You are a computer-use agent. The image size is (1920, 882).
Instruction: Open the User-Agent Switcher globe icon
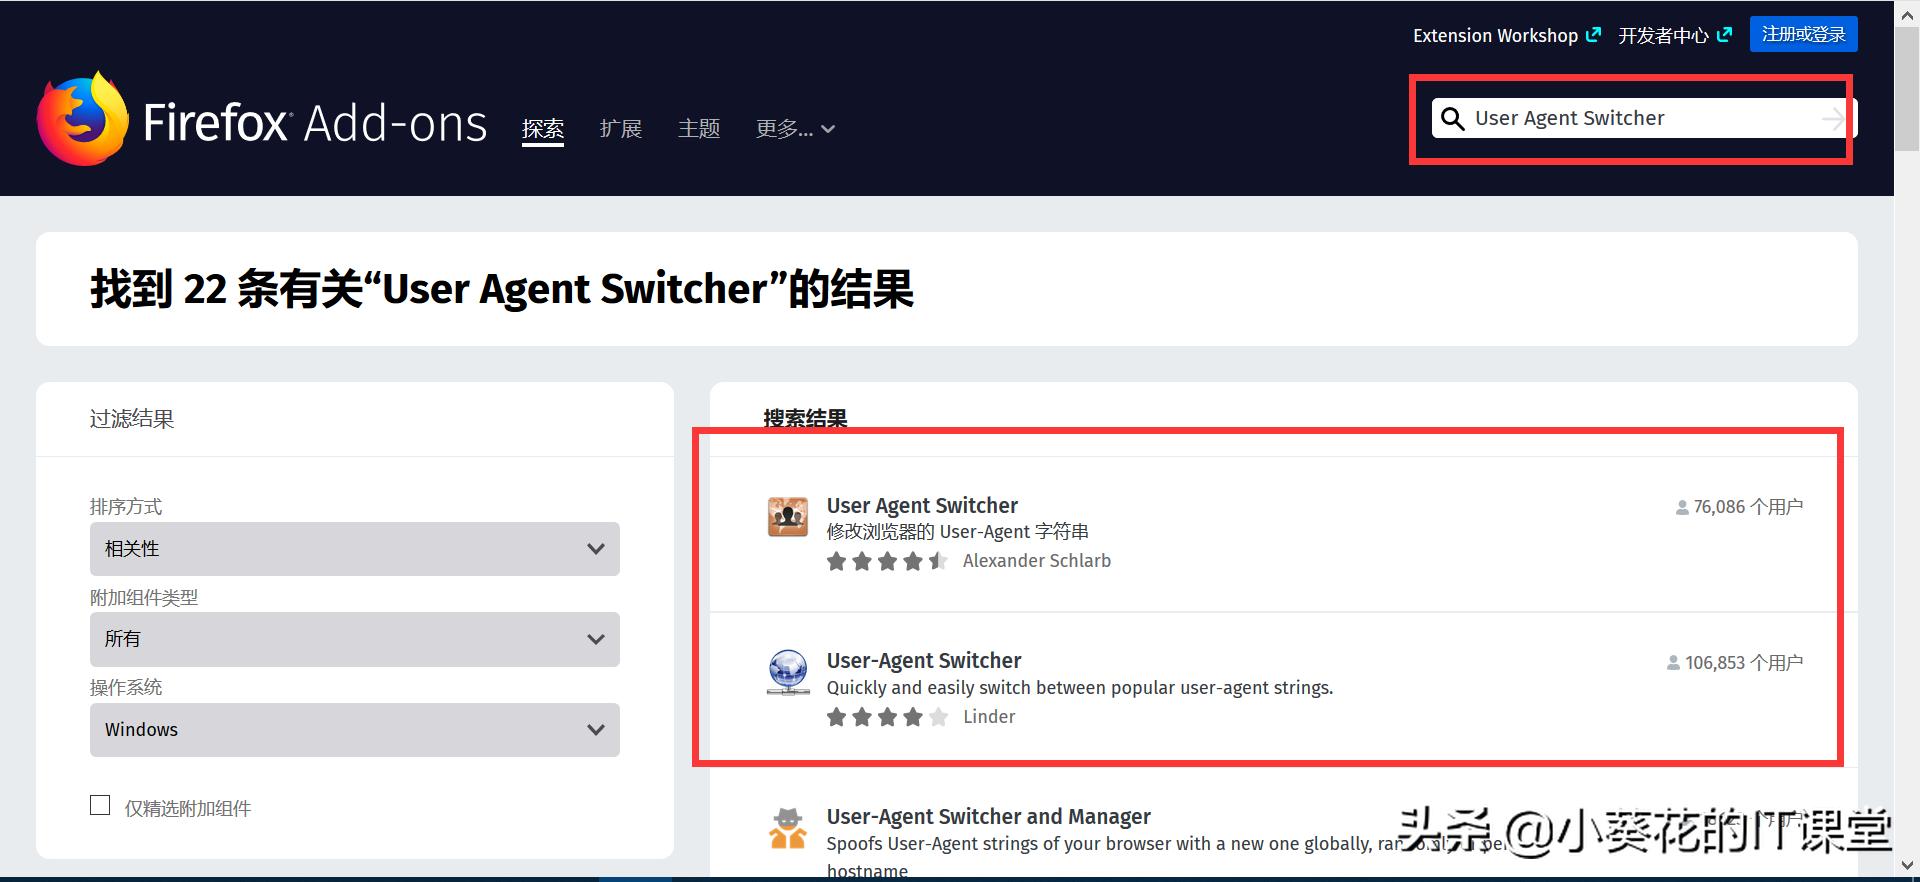(788, 672)
